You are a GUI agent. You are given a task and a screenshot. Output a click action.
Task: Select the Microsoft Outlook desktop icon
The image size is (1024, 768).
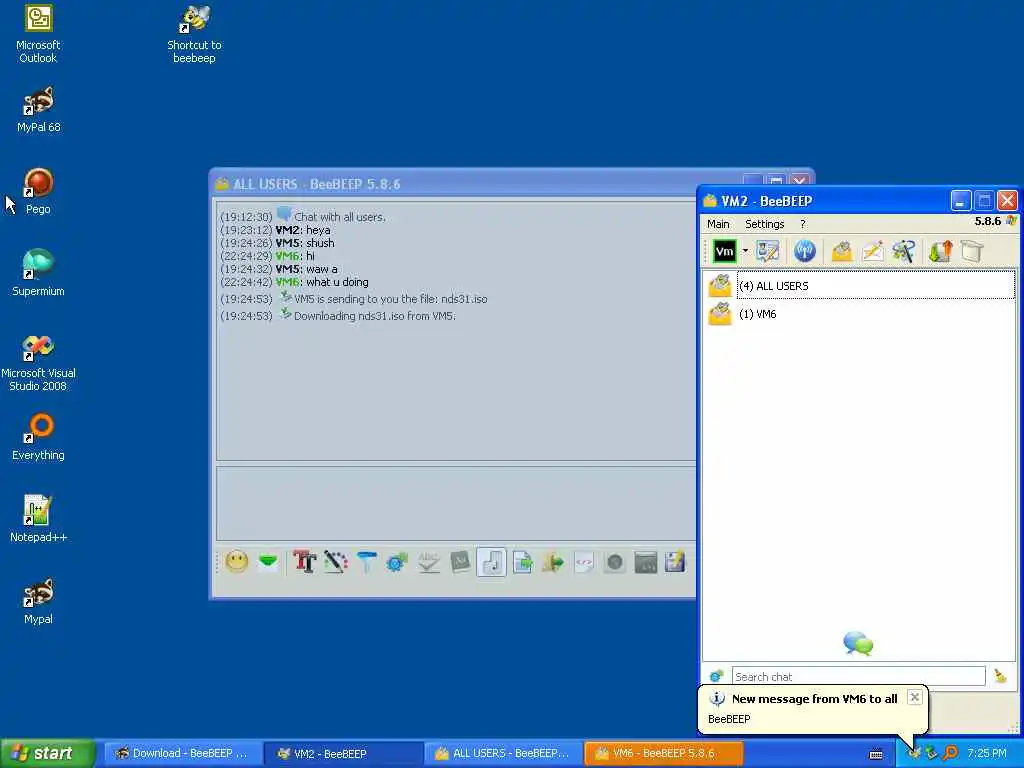38,33
